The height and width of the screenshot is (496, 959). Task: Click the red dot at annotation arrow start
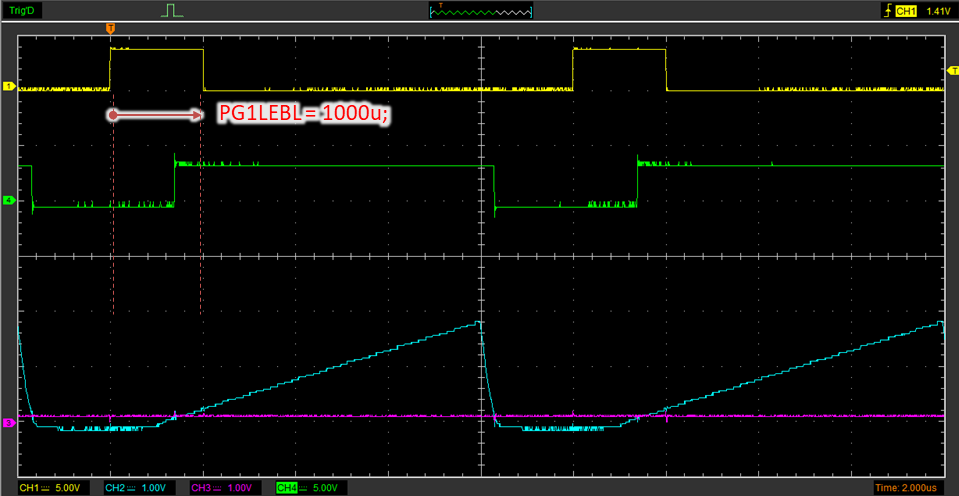[113, 116]
